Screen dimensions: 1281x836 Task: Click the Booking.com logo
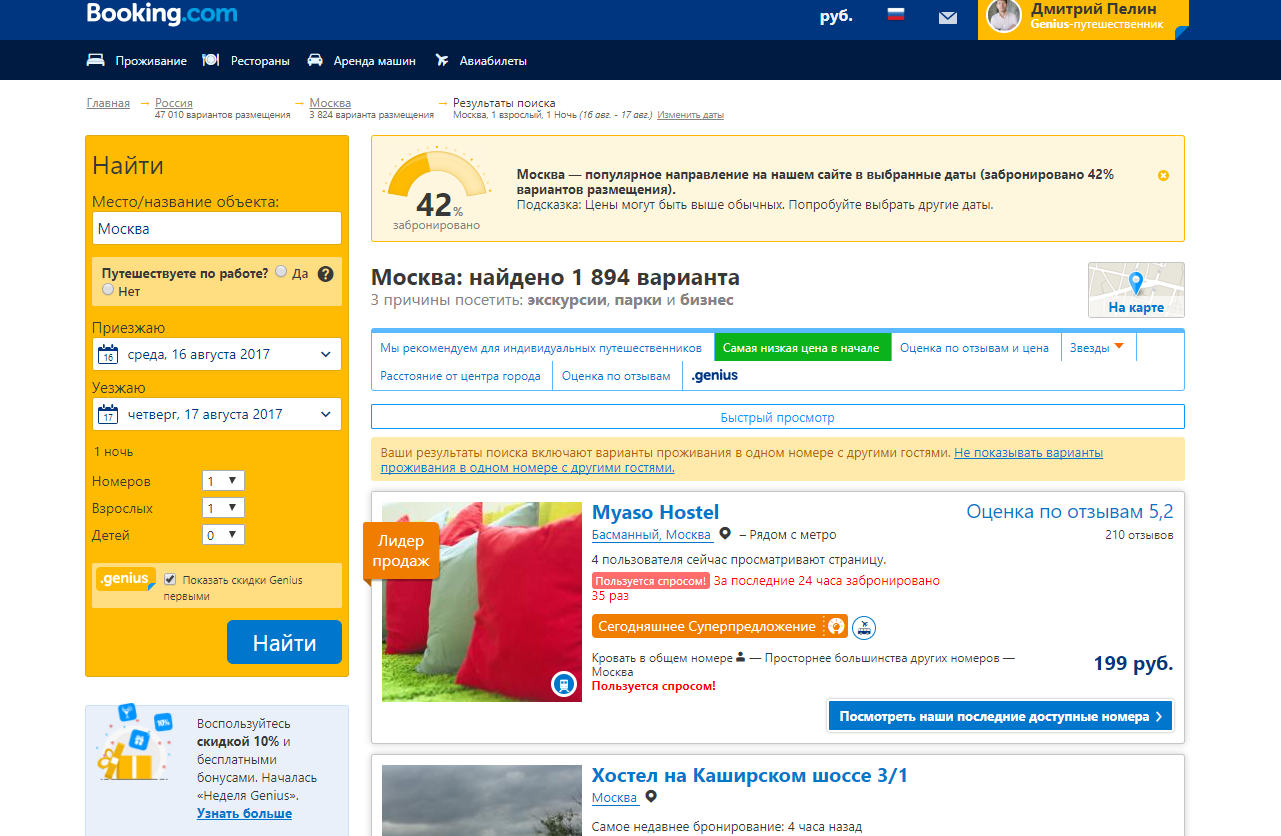click(162, 15)
